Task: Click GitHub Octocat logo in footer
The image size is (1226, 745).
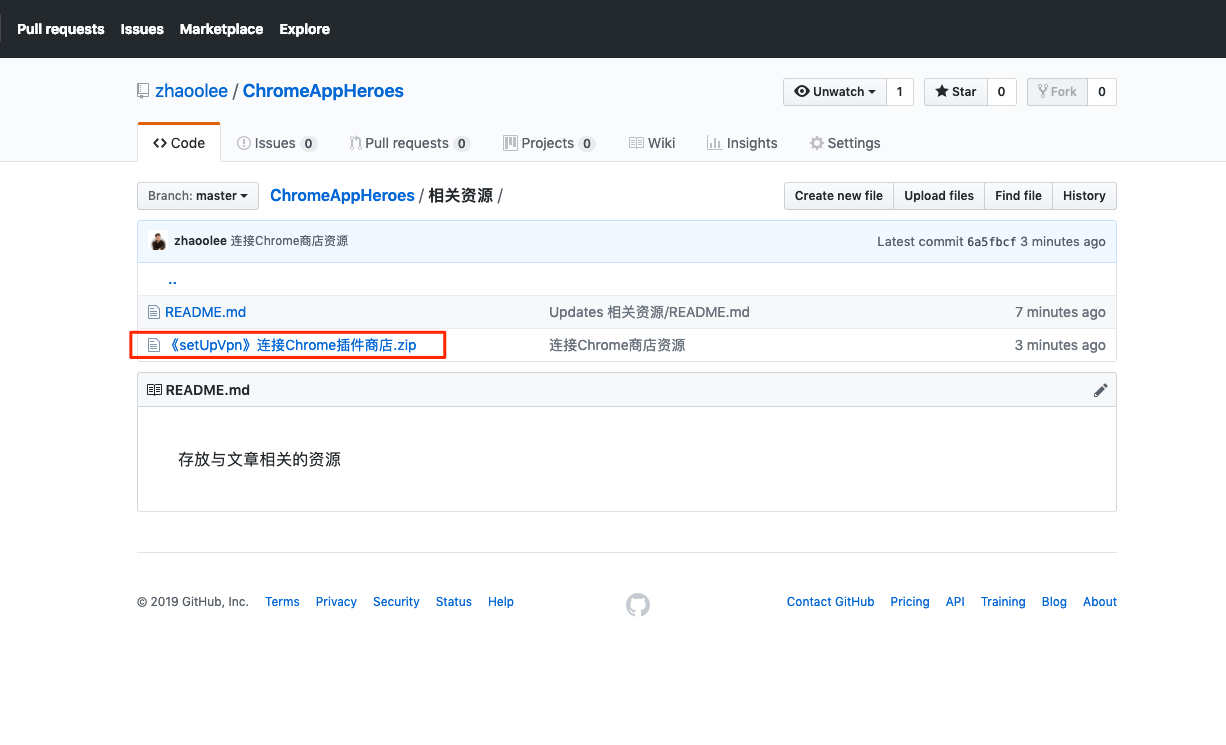Action: tap(638, 604)
